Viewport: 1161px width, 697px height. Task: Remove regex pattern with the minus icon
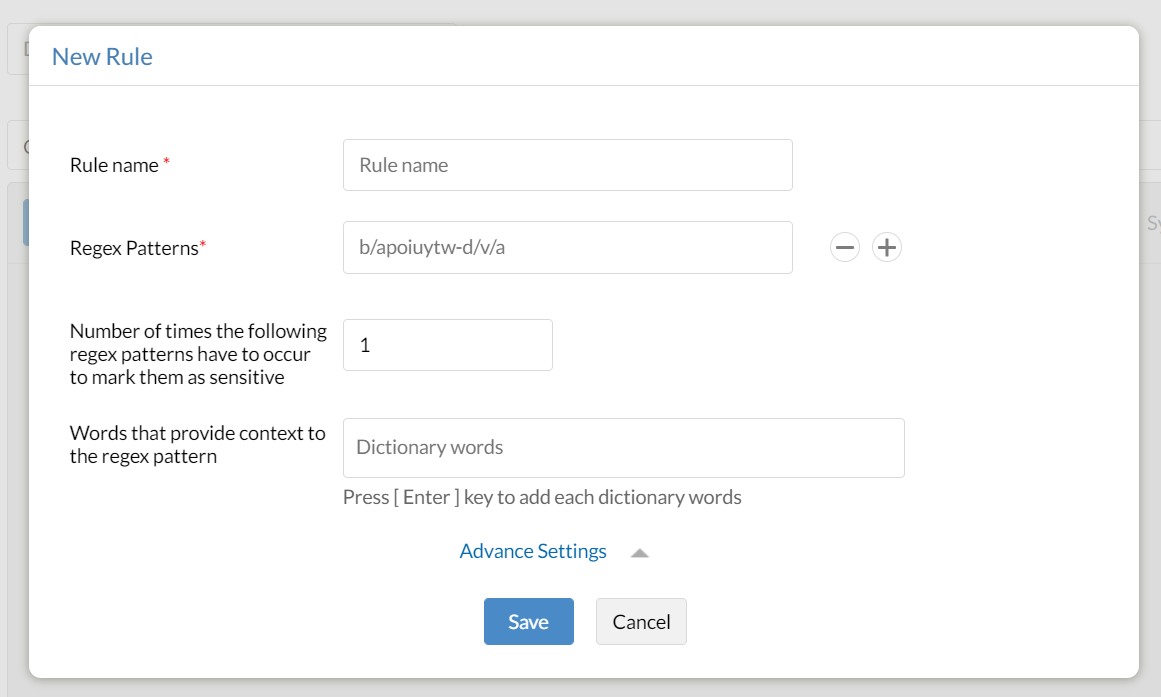845,247
